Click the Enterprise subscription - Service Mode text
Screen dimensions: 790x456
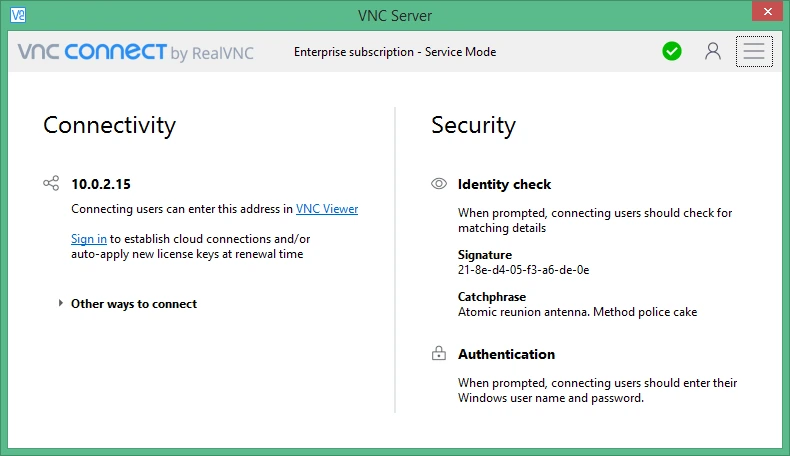395,52
